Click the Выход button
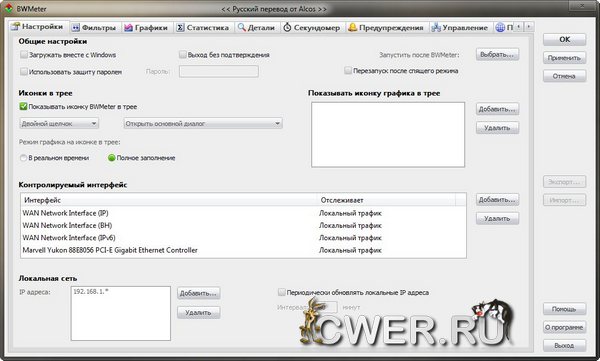The image size is (600, 361). 564,346
